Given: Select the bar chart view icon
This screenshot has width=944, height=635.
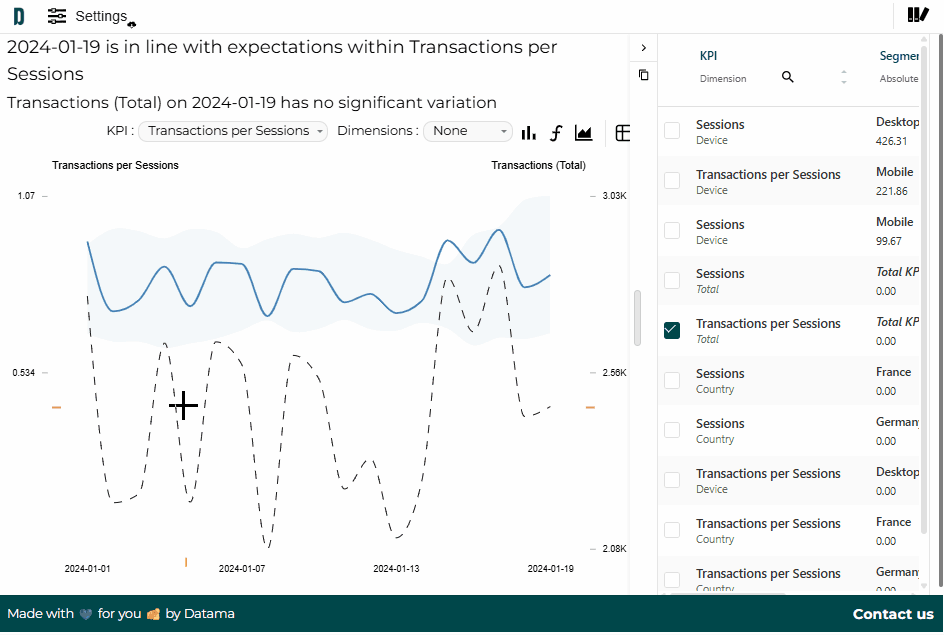Looking at the screenshot, I should [x=529, y=132].
